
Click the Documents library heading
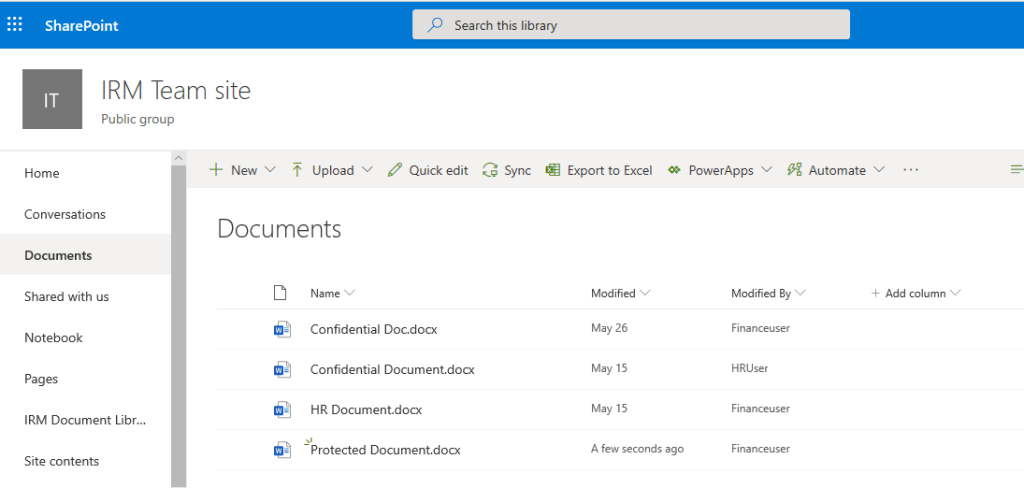tap(279, 229)
